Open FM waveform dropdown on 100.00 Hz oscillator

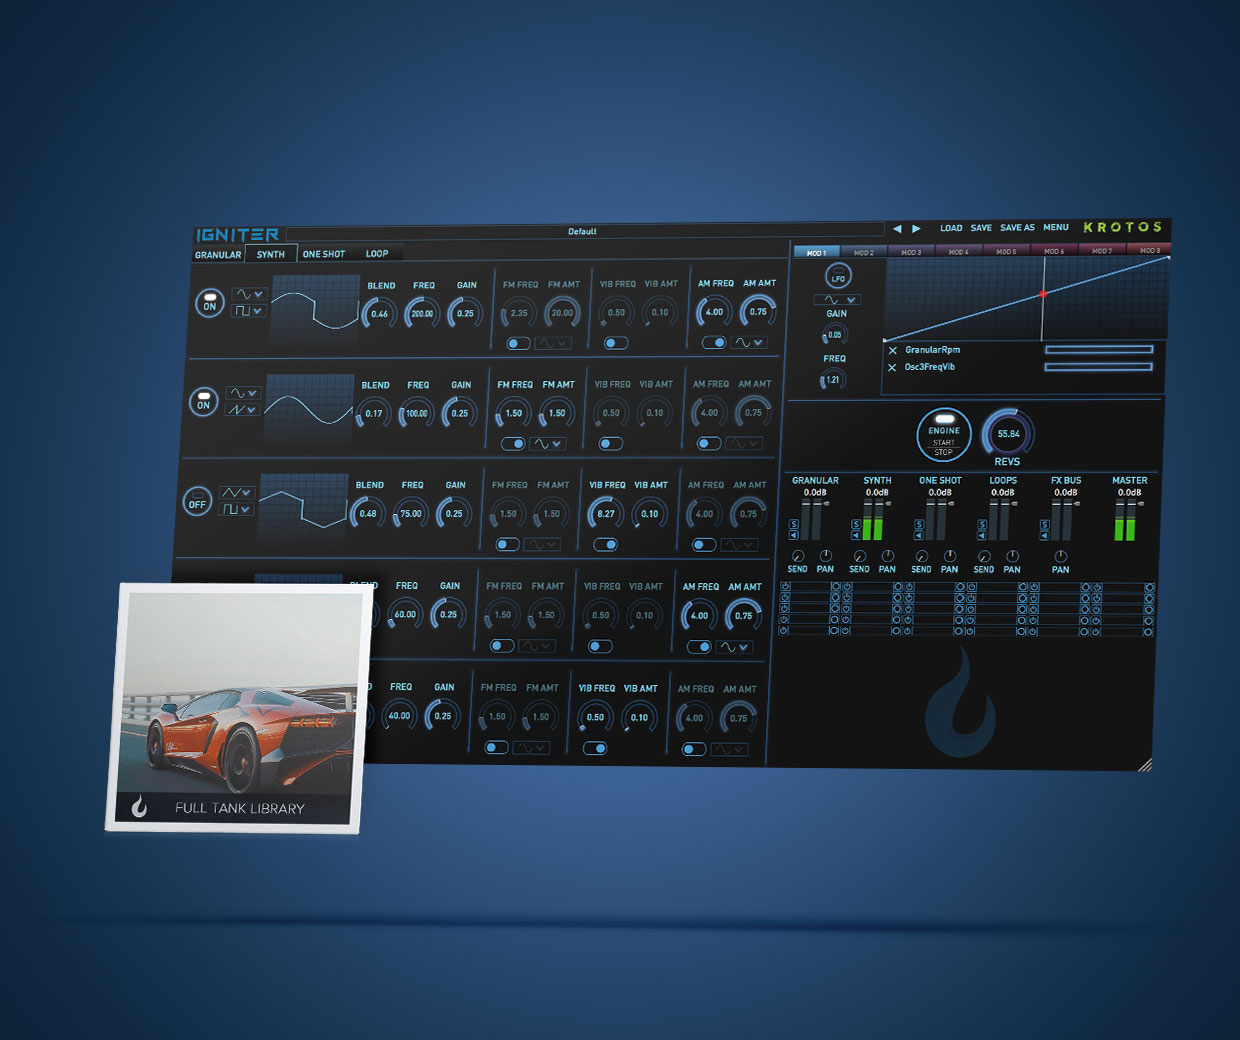click(548, 443)
